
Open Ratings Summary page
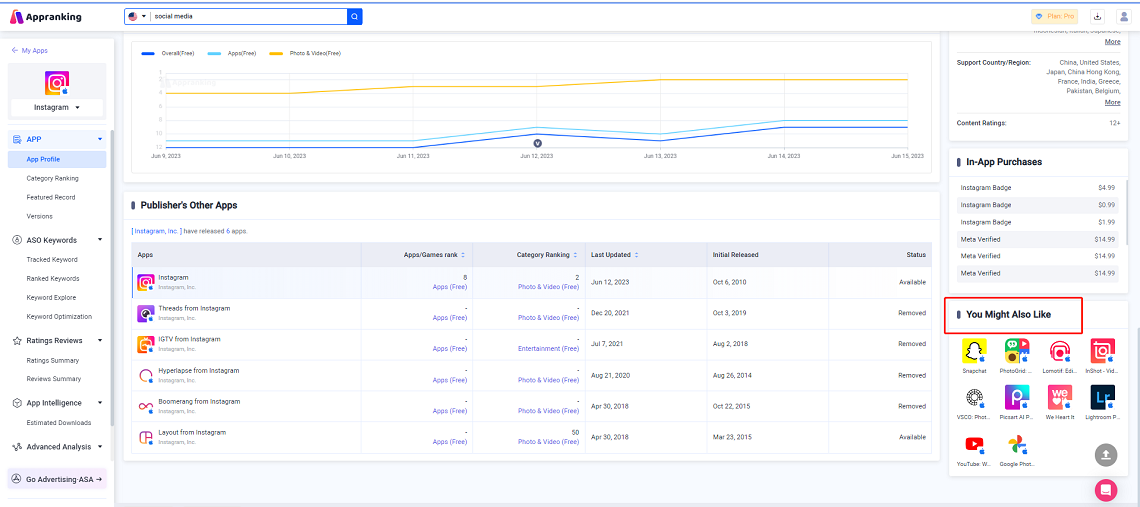click(x=52, y=360)
